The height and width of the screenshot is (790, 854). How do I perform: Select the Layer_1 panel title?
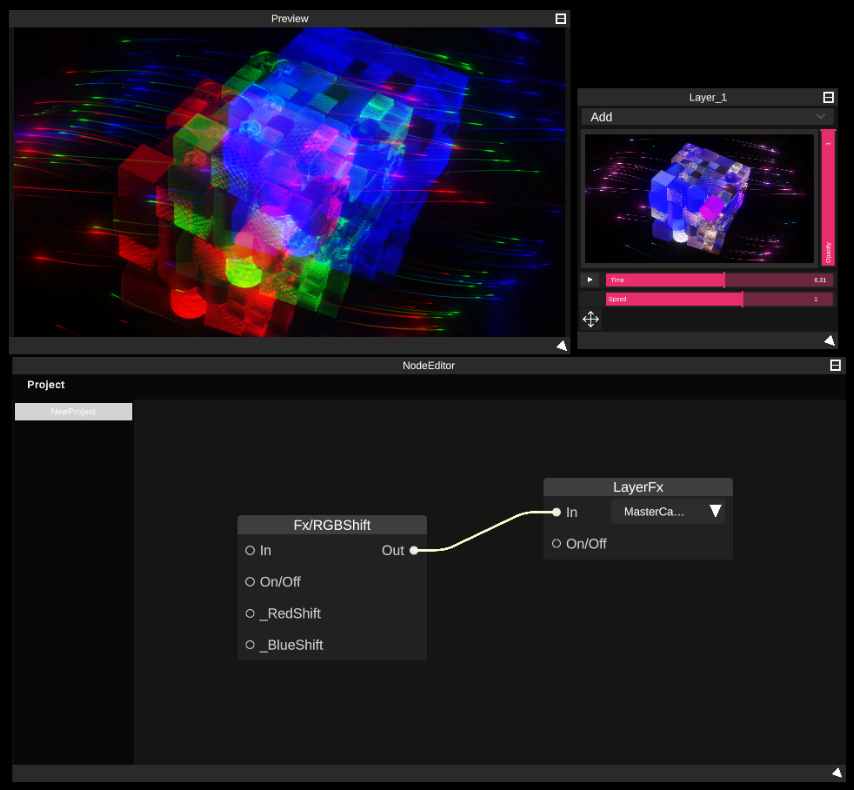tap(706, 96)
